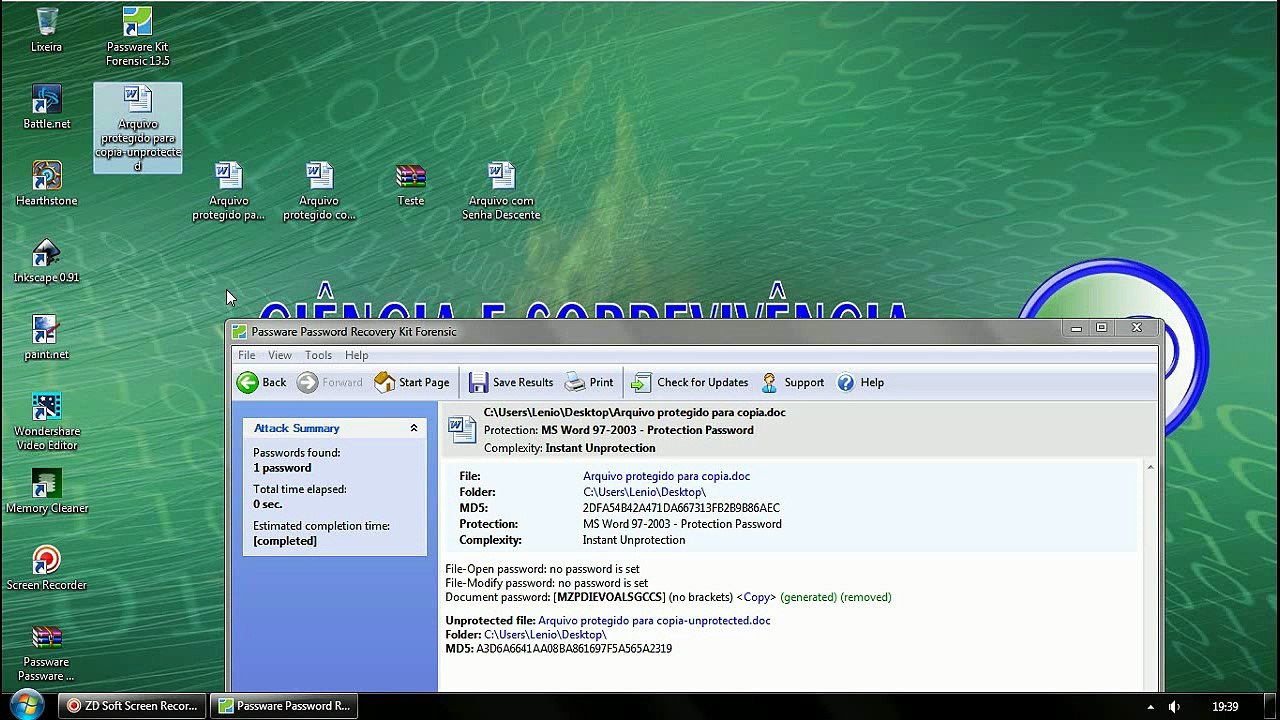Save Results using the floppy disk button
This screenshot has width=1280, height=720.
[510, 382]
